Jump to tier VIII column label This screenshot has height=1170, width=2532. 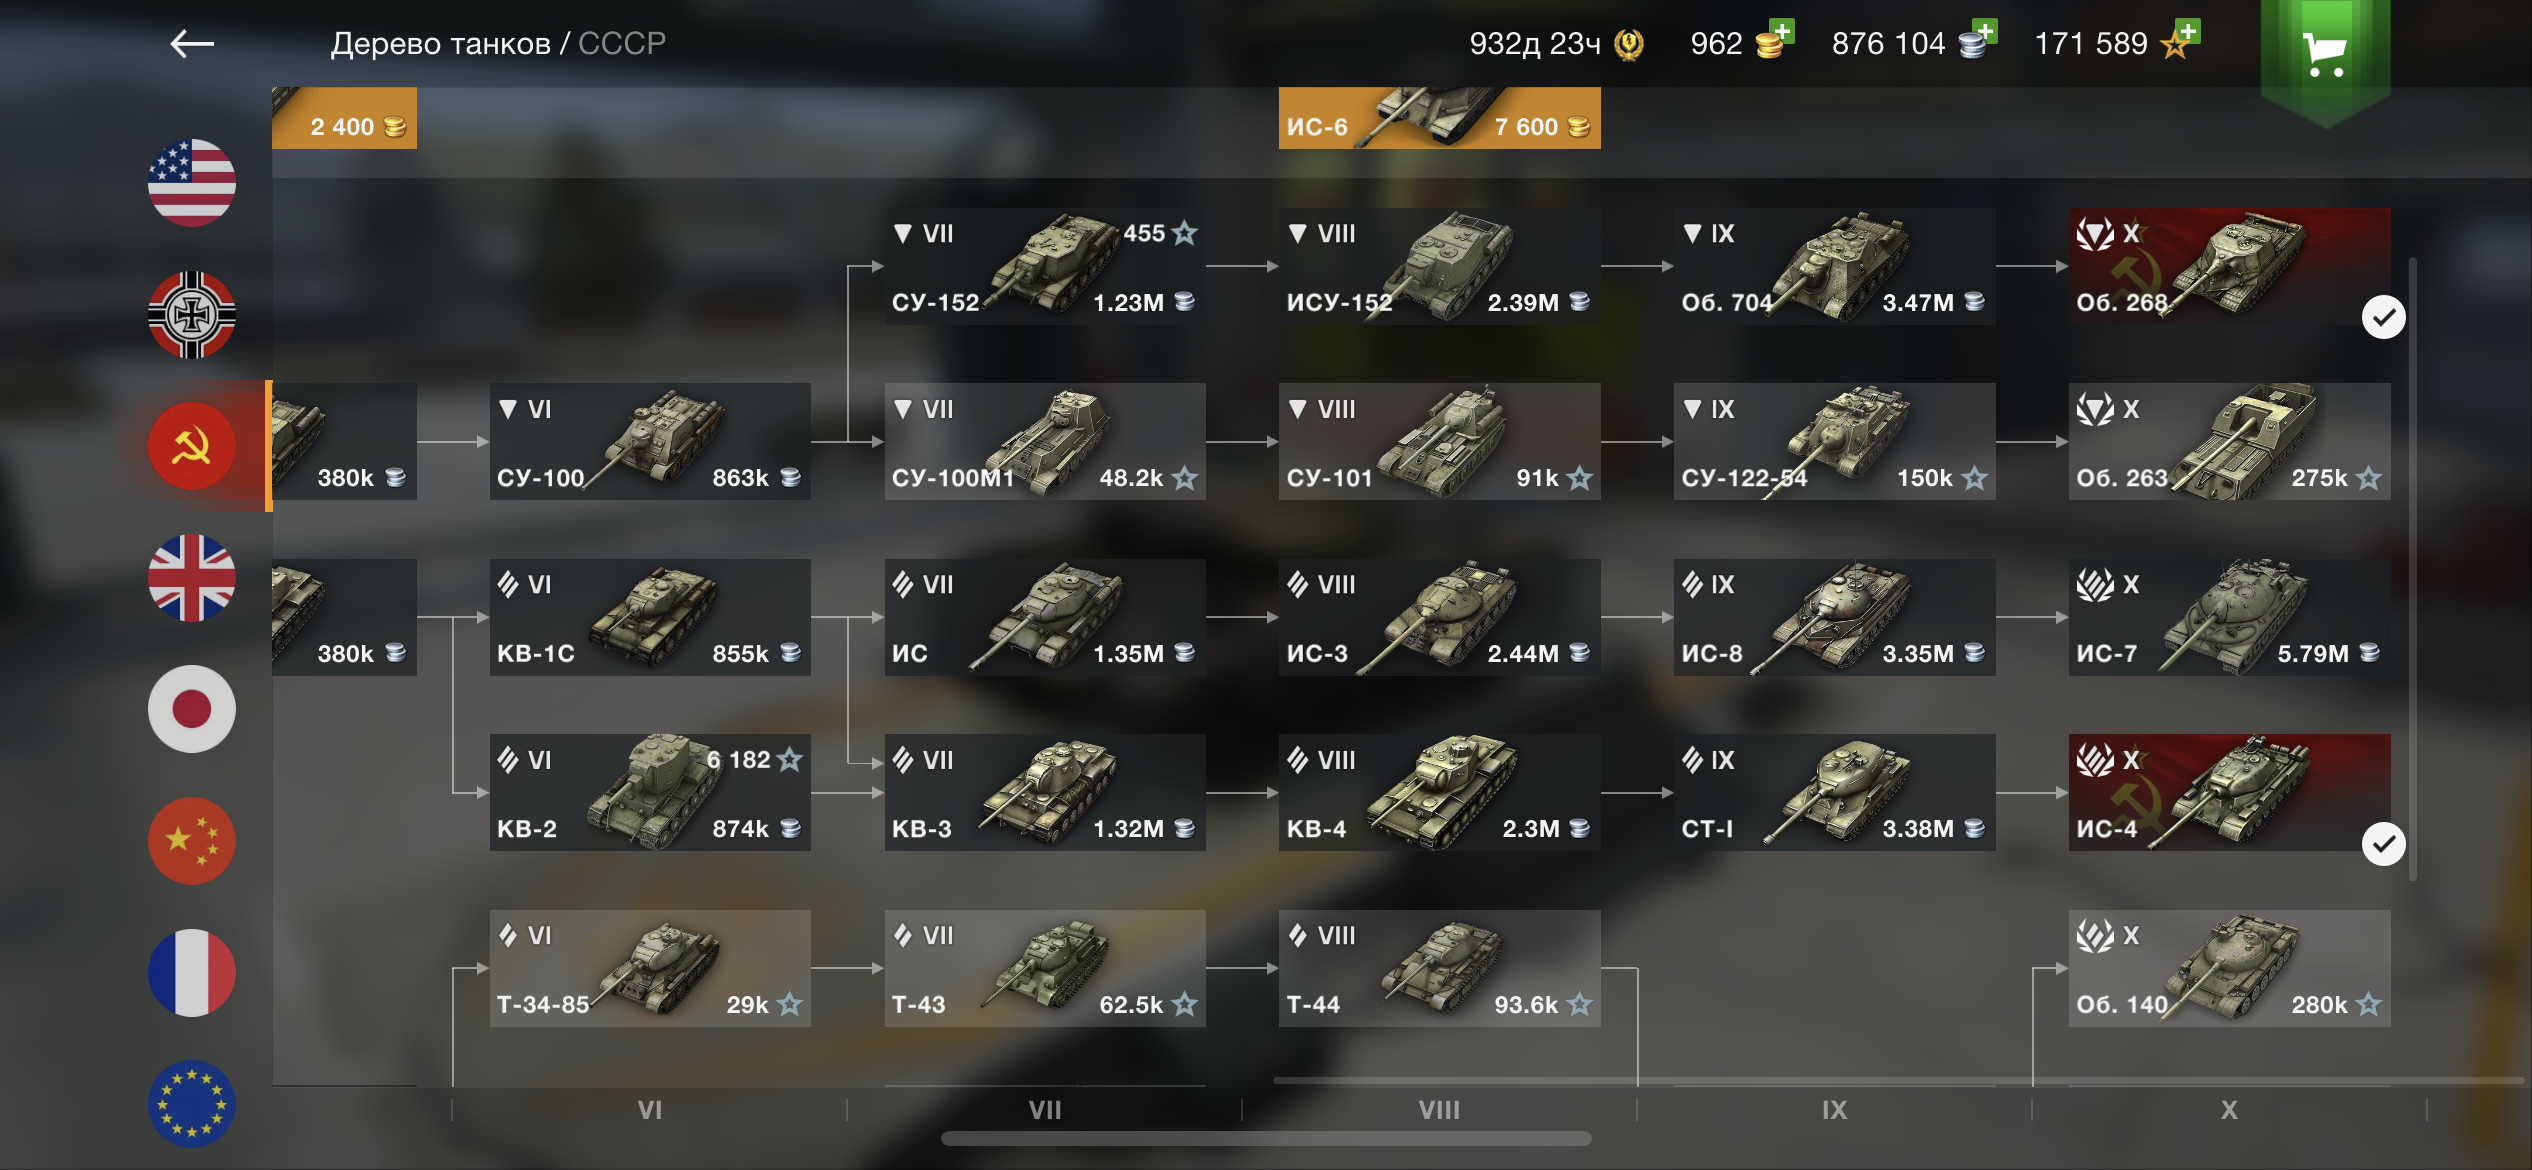(1439, 1110)
